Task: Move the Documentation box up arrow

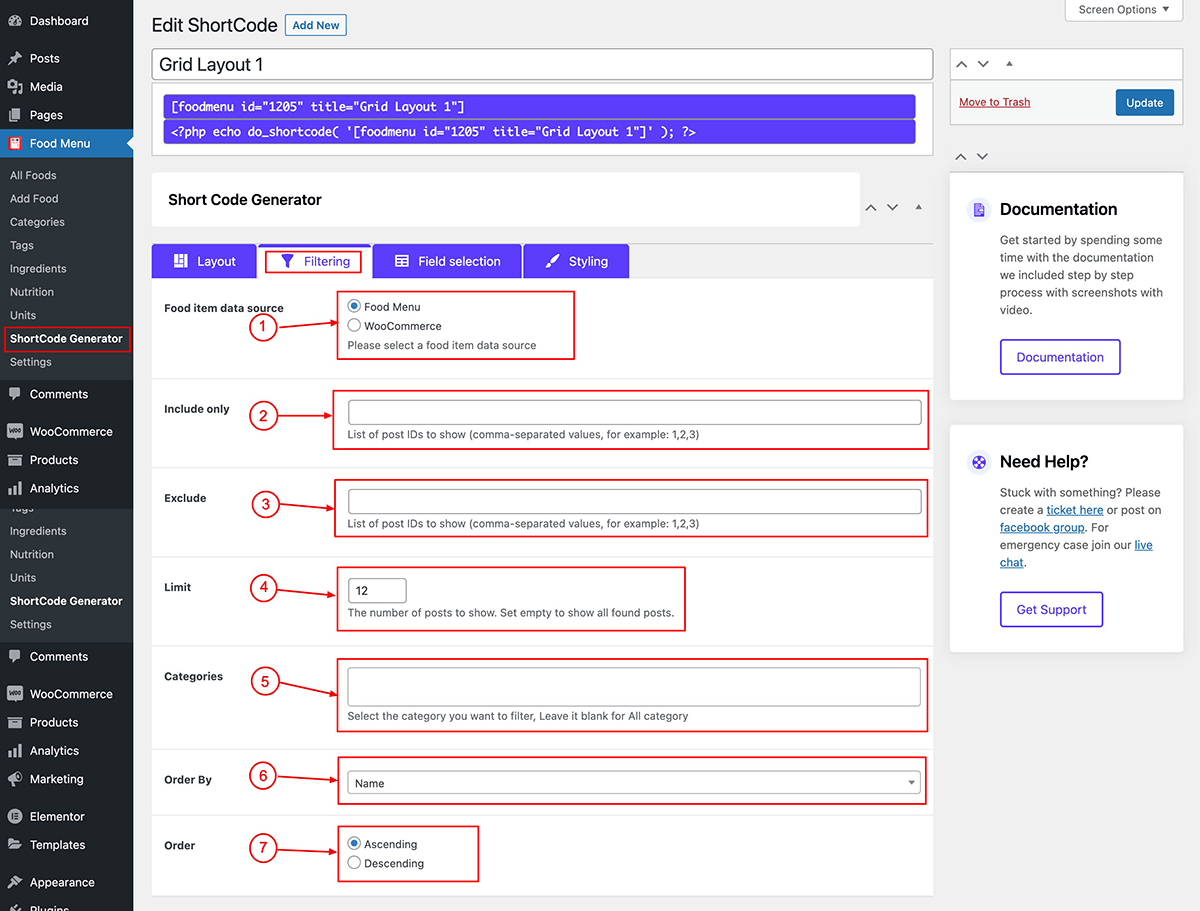Action: click(x=961, y=157)
